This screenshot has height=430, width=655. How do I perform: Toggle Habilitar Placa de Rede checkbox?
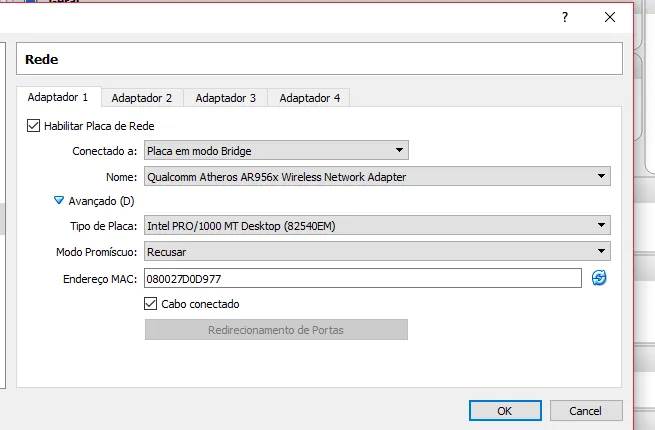click(x=34, y=126)
